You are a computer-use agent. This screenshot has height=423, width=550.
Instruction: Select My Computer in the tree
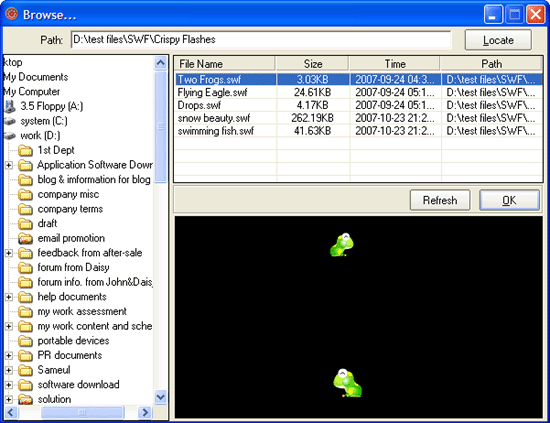click(31, 92)
